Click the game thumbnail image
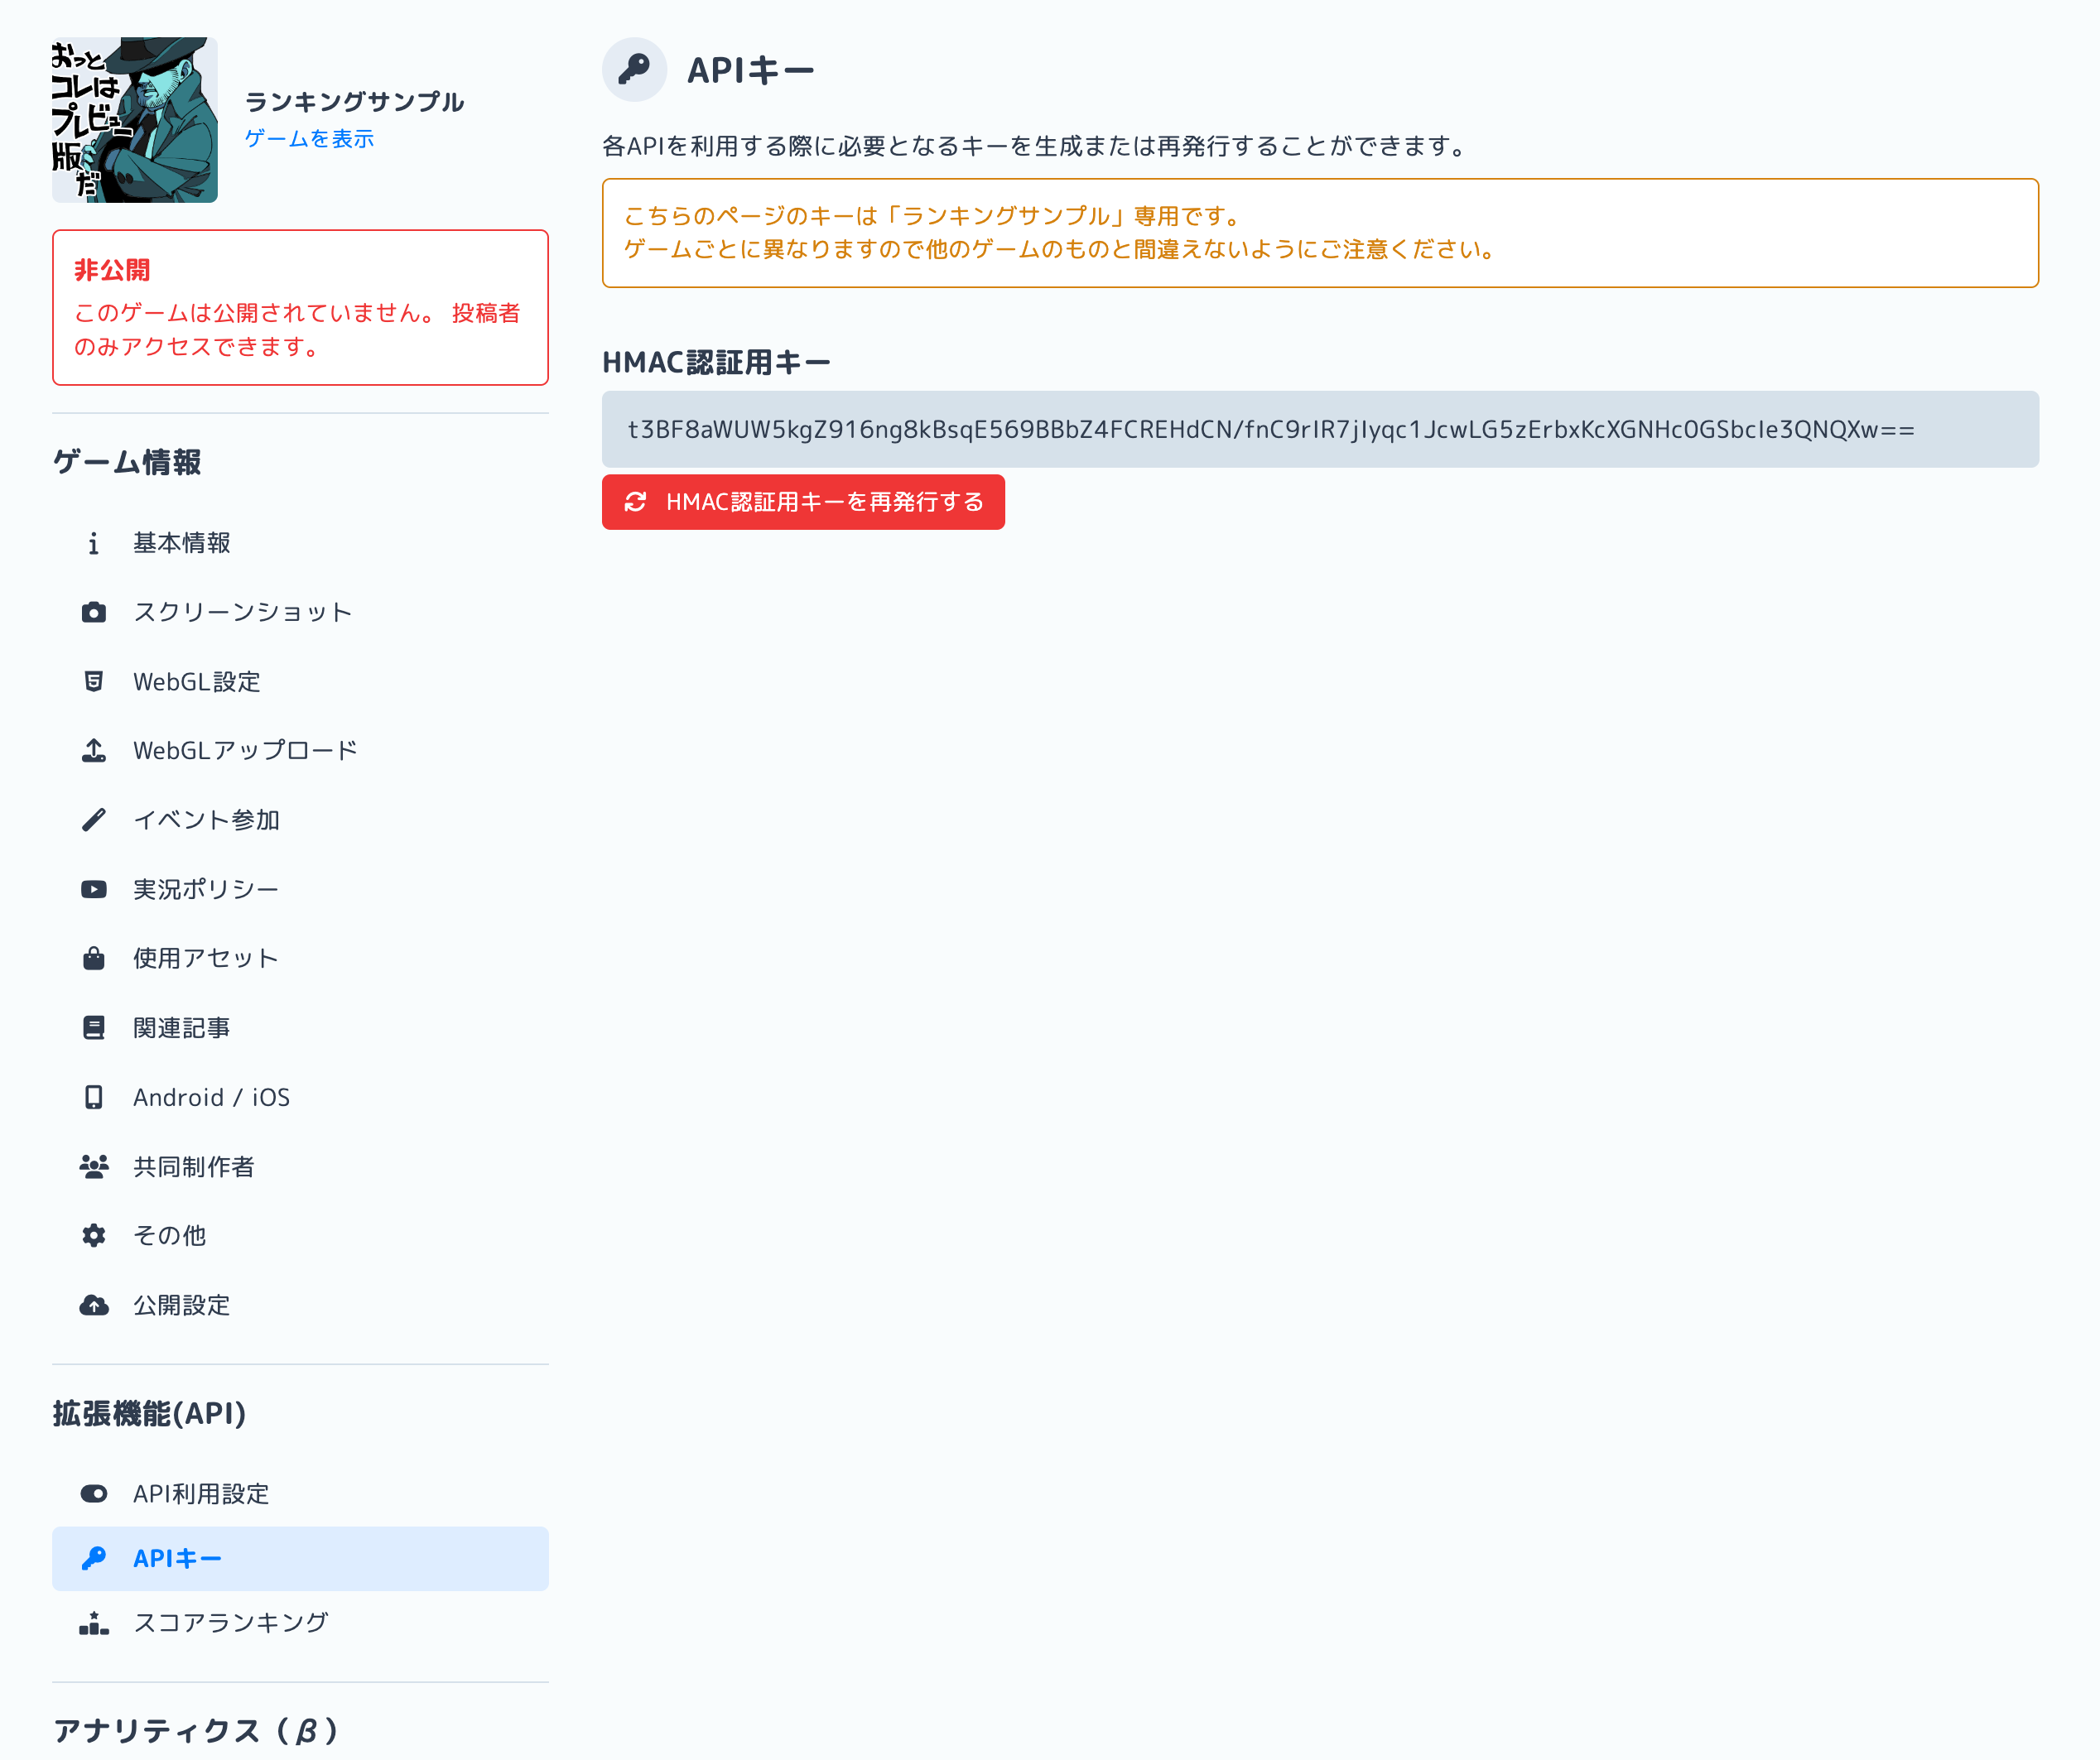The width and height of the screenshot is (2100, 1760). coord(135,120)
